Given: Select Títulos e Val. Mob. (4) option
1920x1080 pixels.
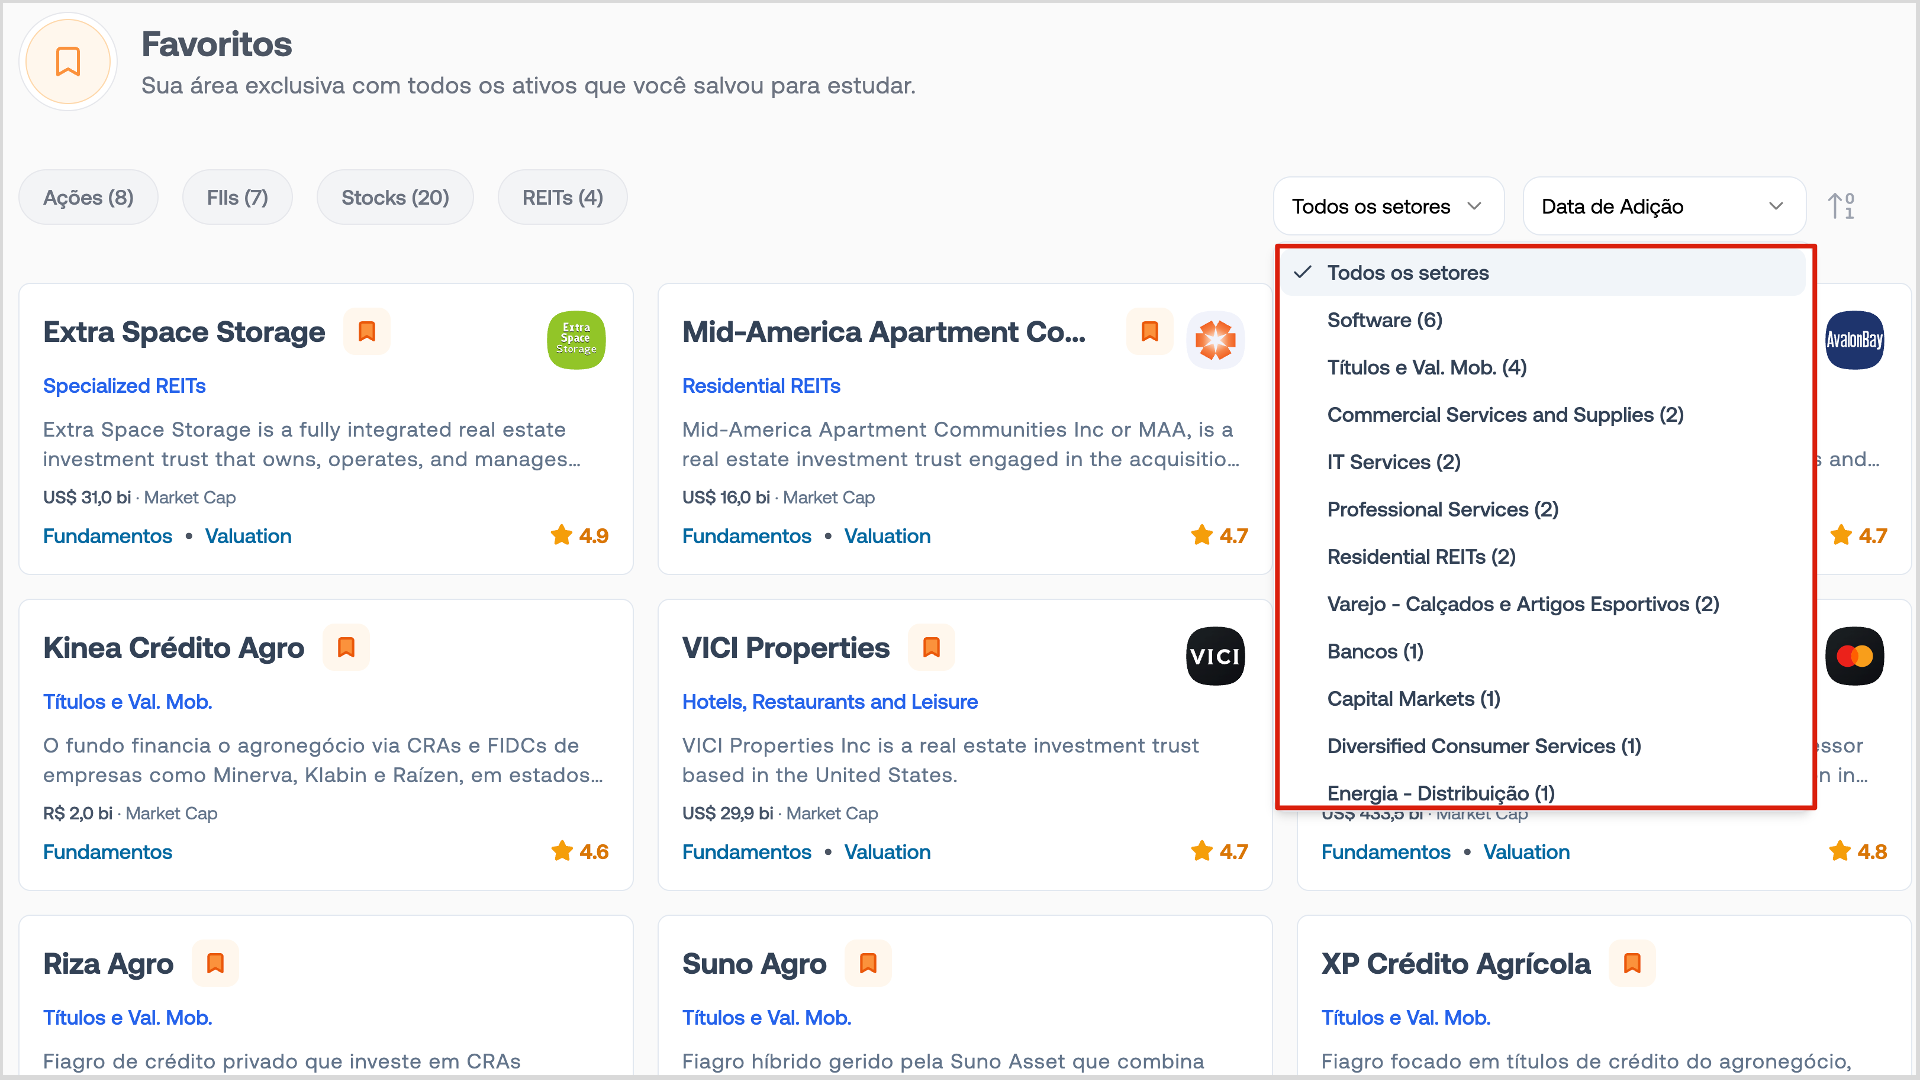Looking at the screenshot, I should pos(1544,368).
